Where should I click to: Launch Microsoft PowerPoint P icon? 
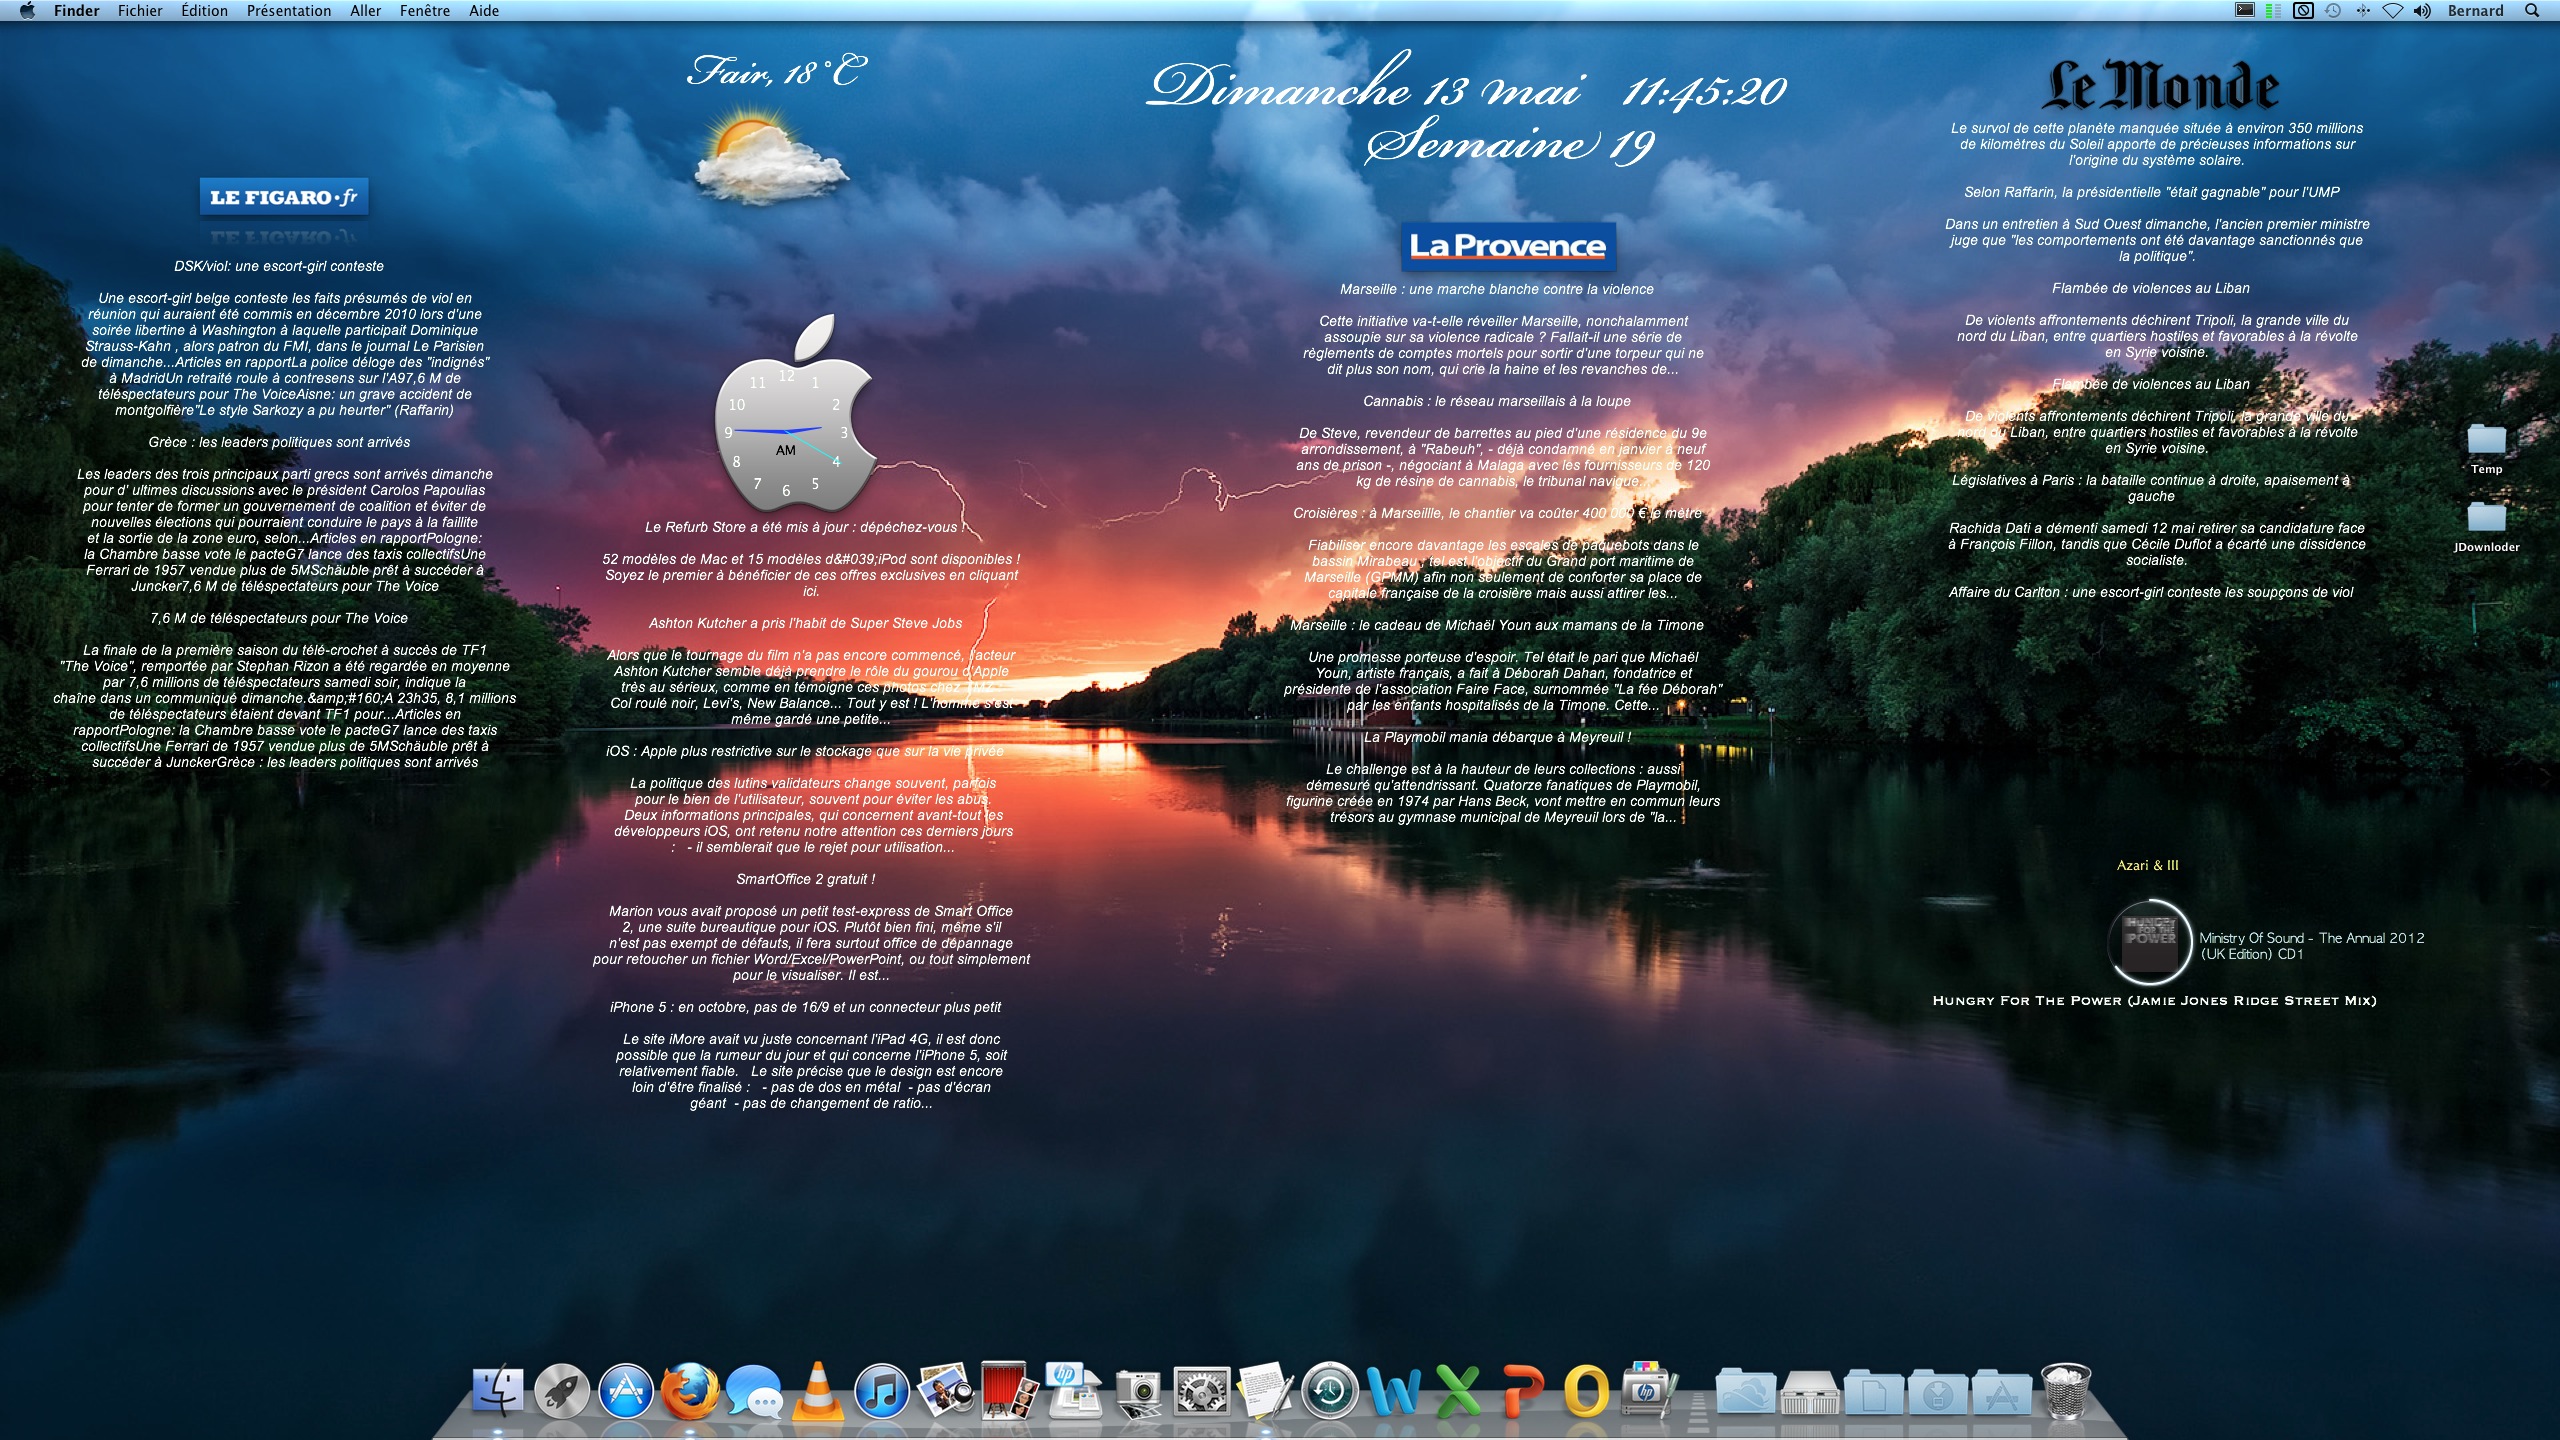click(1522, 1390)
